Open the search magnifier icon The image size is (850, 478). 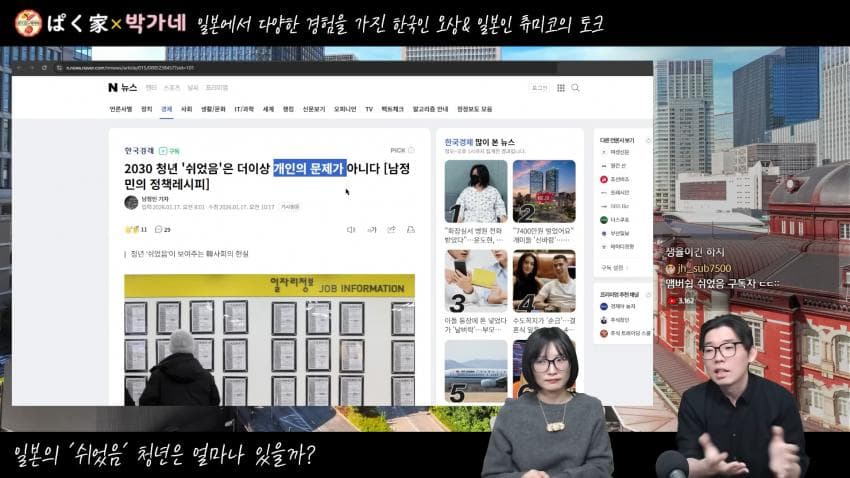tap(574, 88)
